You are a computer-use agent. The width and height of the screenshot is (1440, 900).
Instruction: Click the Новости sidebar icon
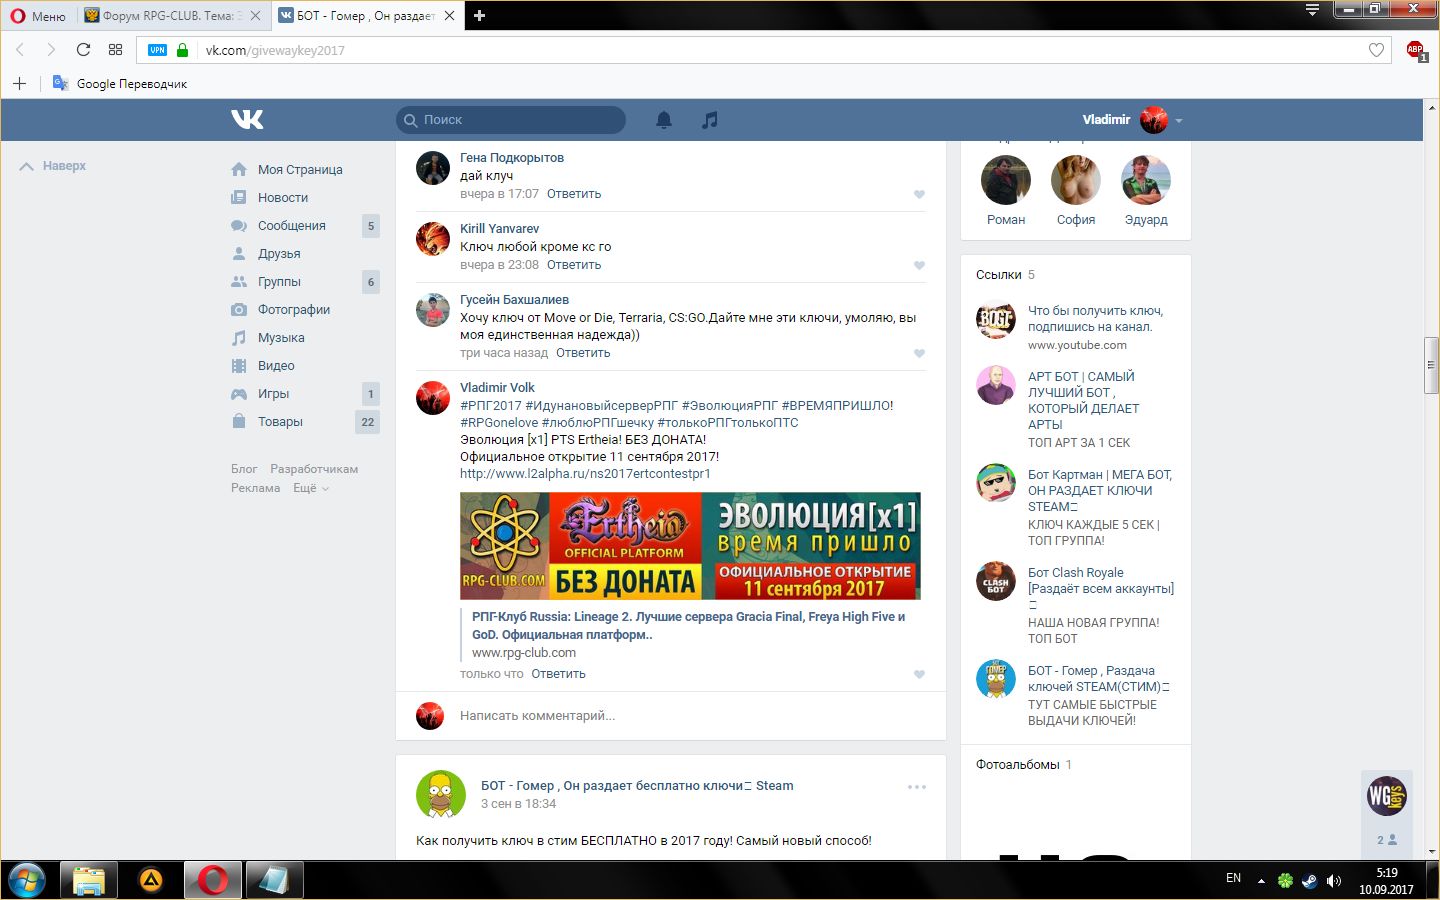(239, 198)
